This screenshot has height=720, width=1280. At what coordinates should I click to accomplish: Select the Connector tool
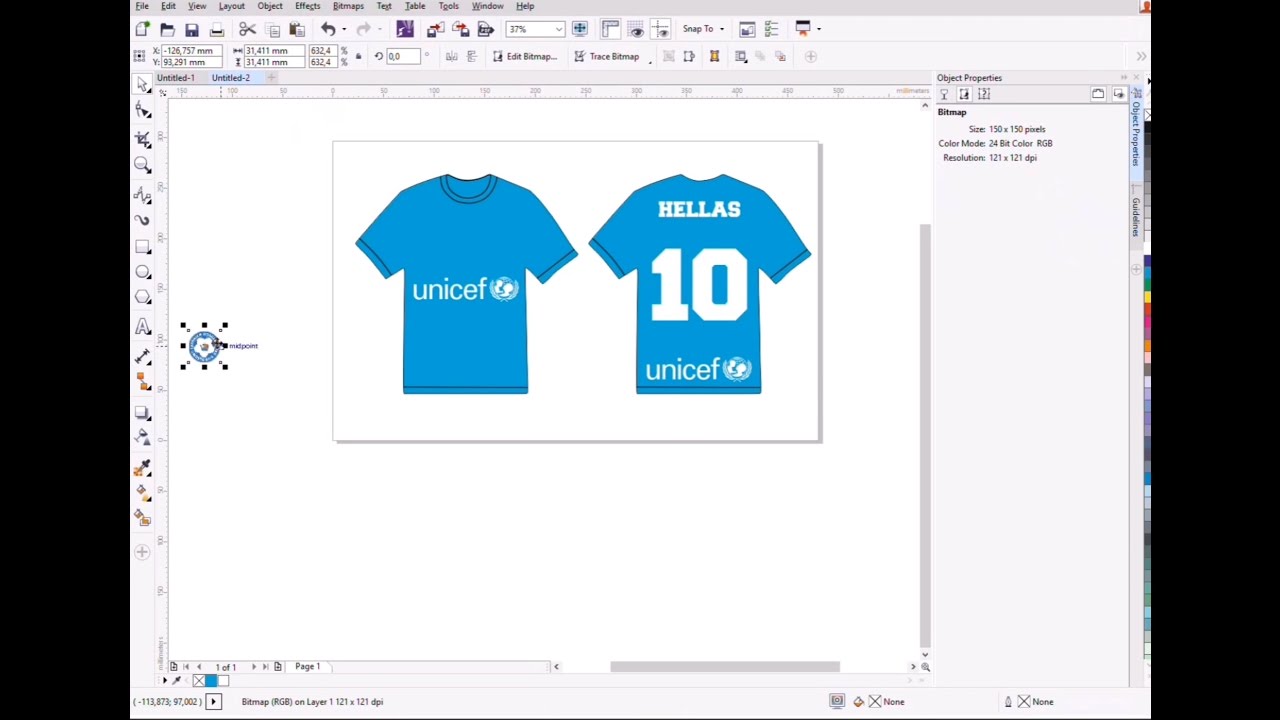(x=142, y=382)
